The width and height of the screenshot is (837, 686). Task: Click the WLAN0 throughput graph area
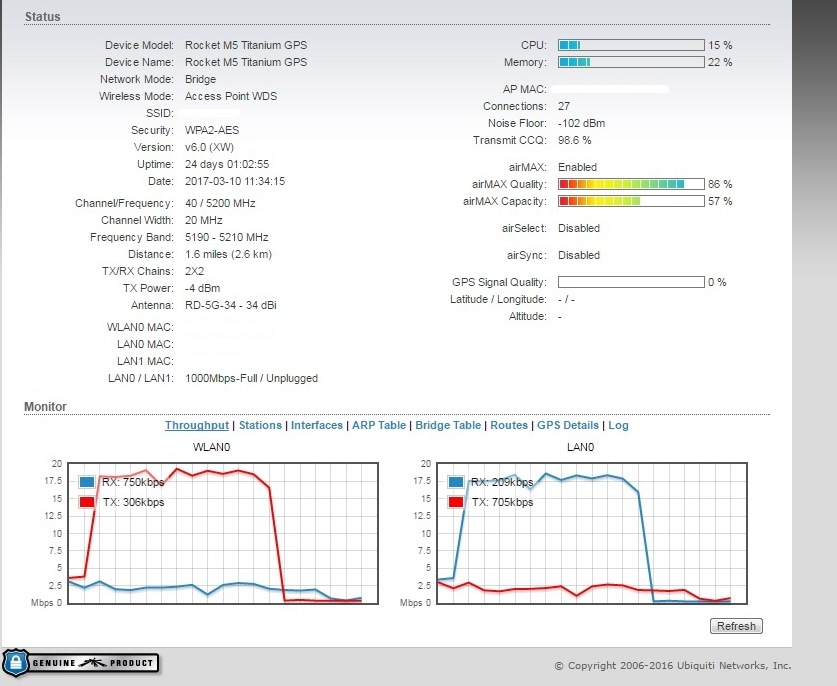223,533
